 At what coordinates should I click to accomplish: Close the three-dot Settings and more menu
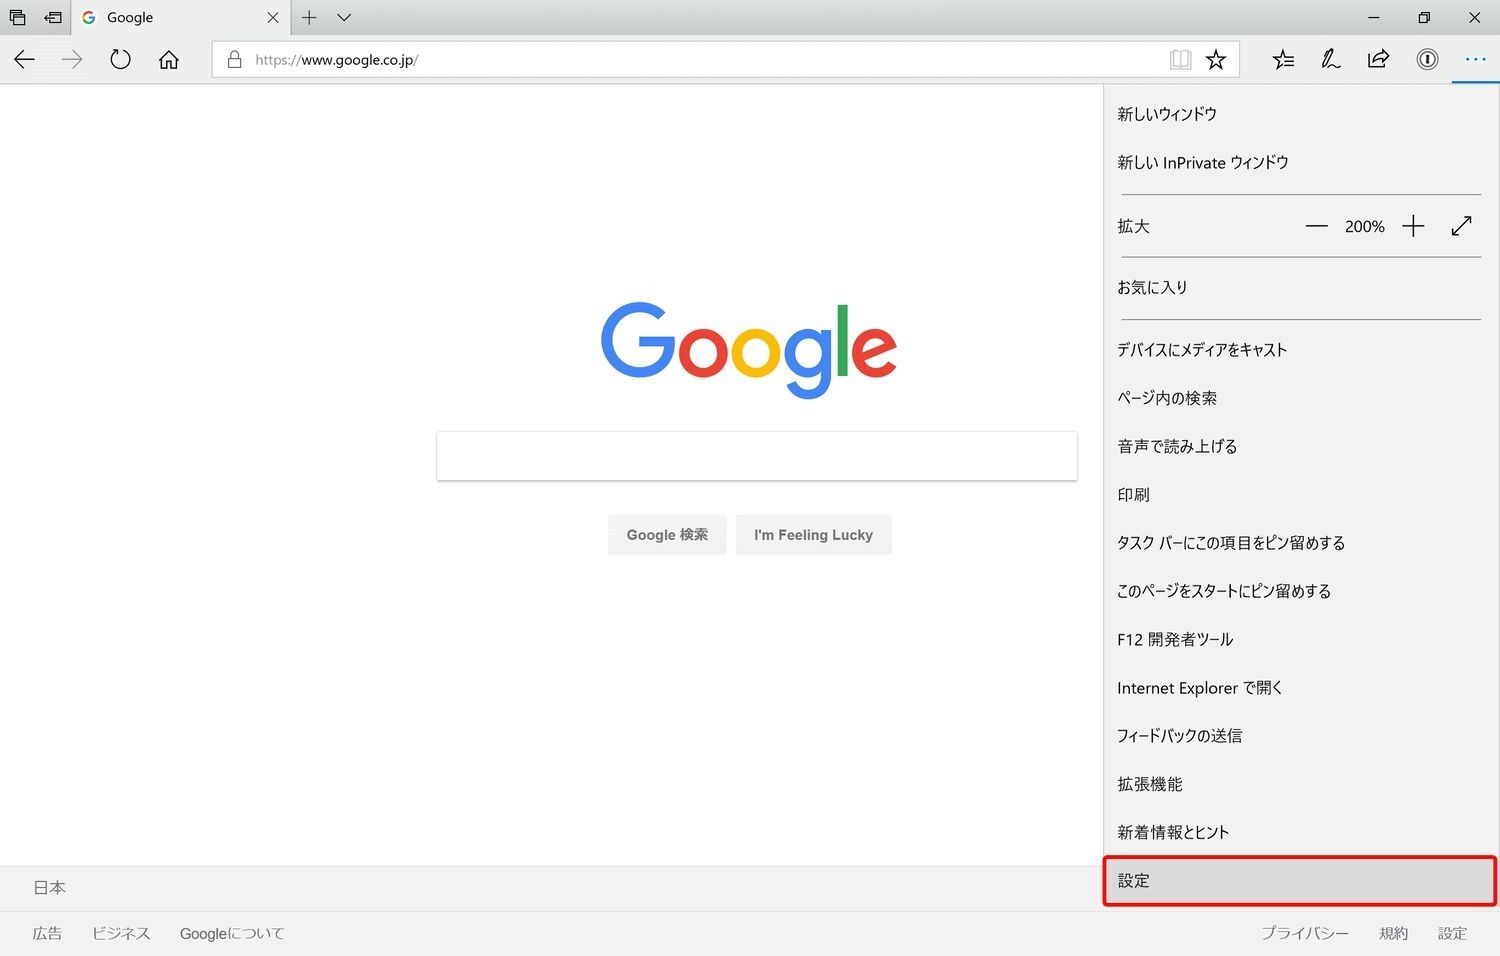[1475, 60]
